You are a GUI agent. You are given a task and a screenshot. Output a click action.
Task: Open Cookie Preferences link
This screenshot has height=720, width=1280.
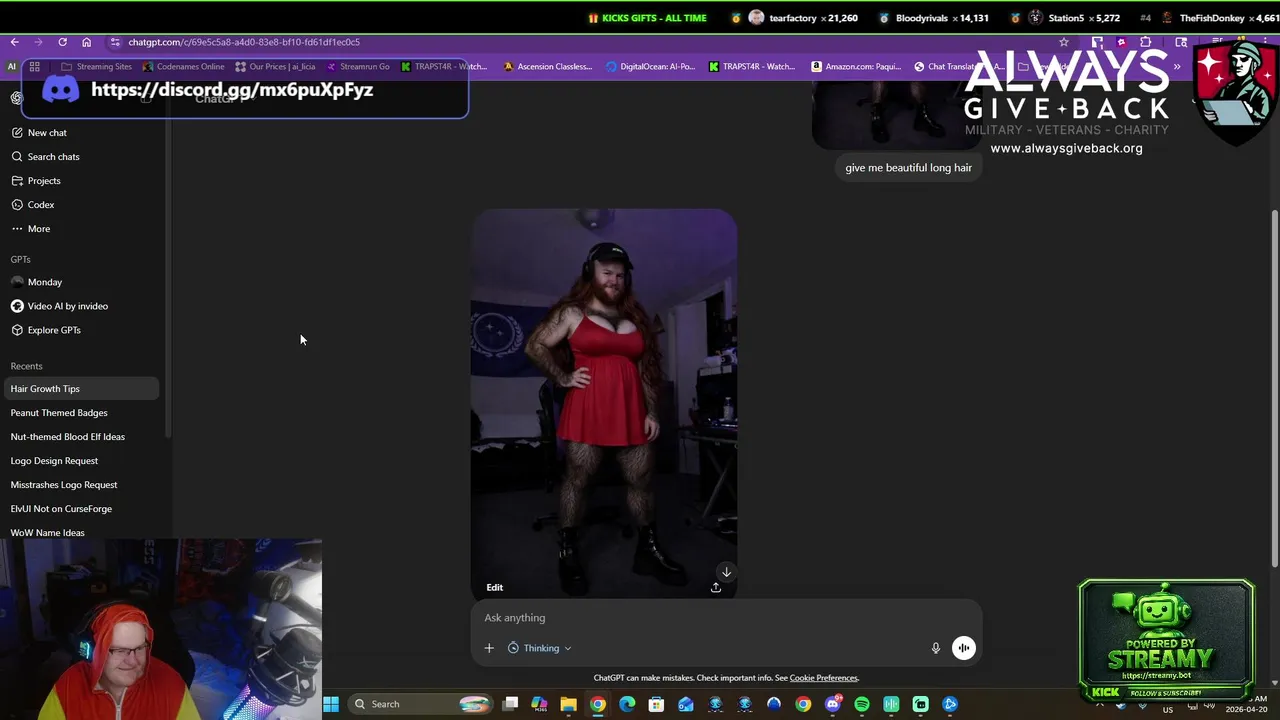823,678
